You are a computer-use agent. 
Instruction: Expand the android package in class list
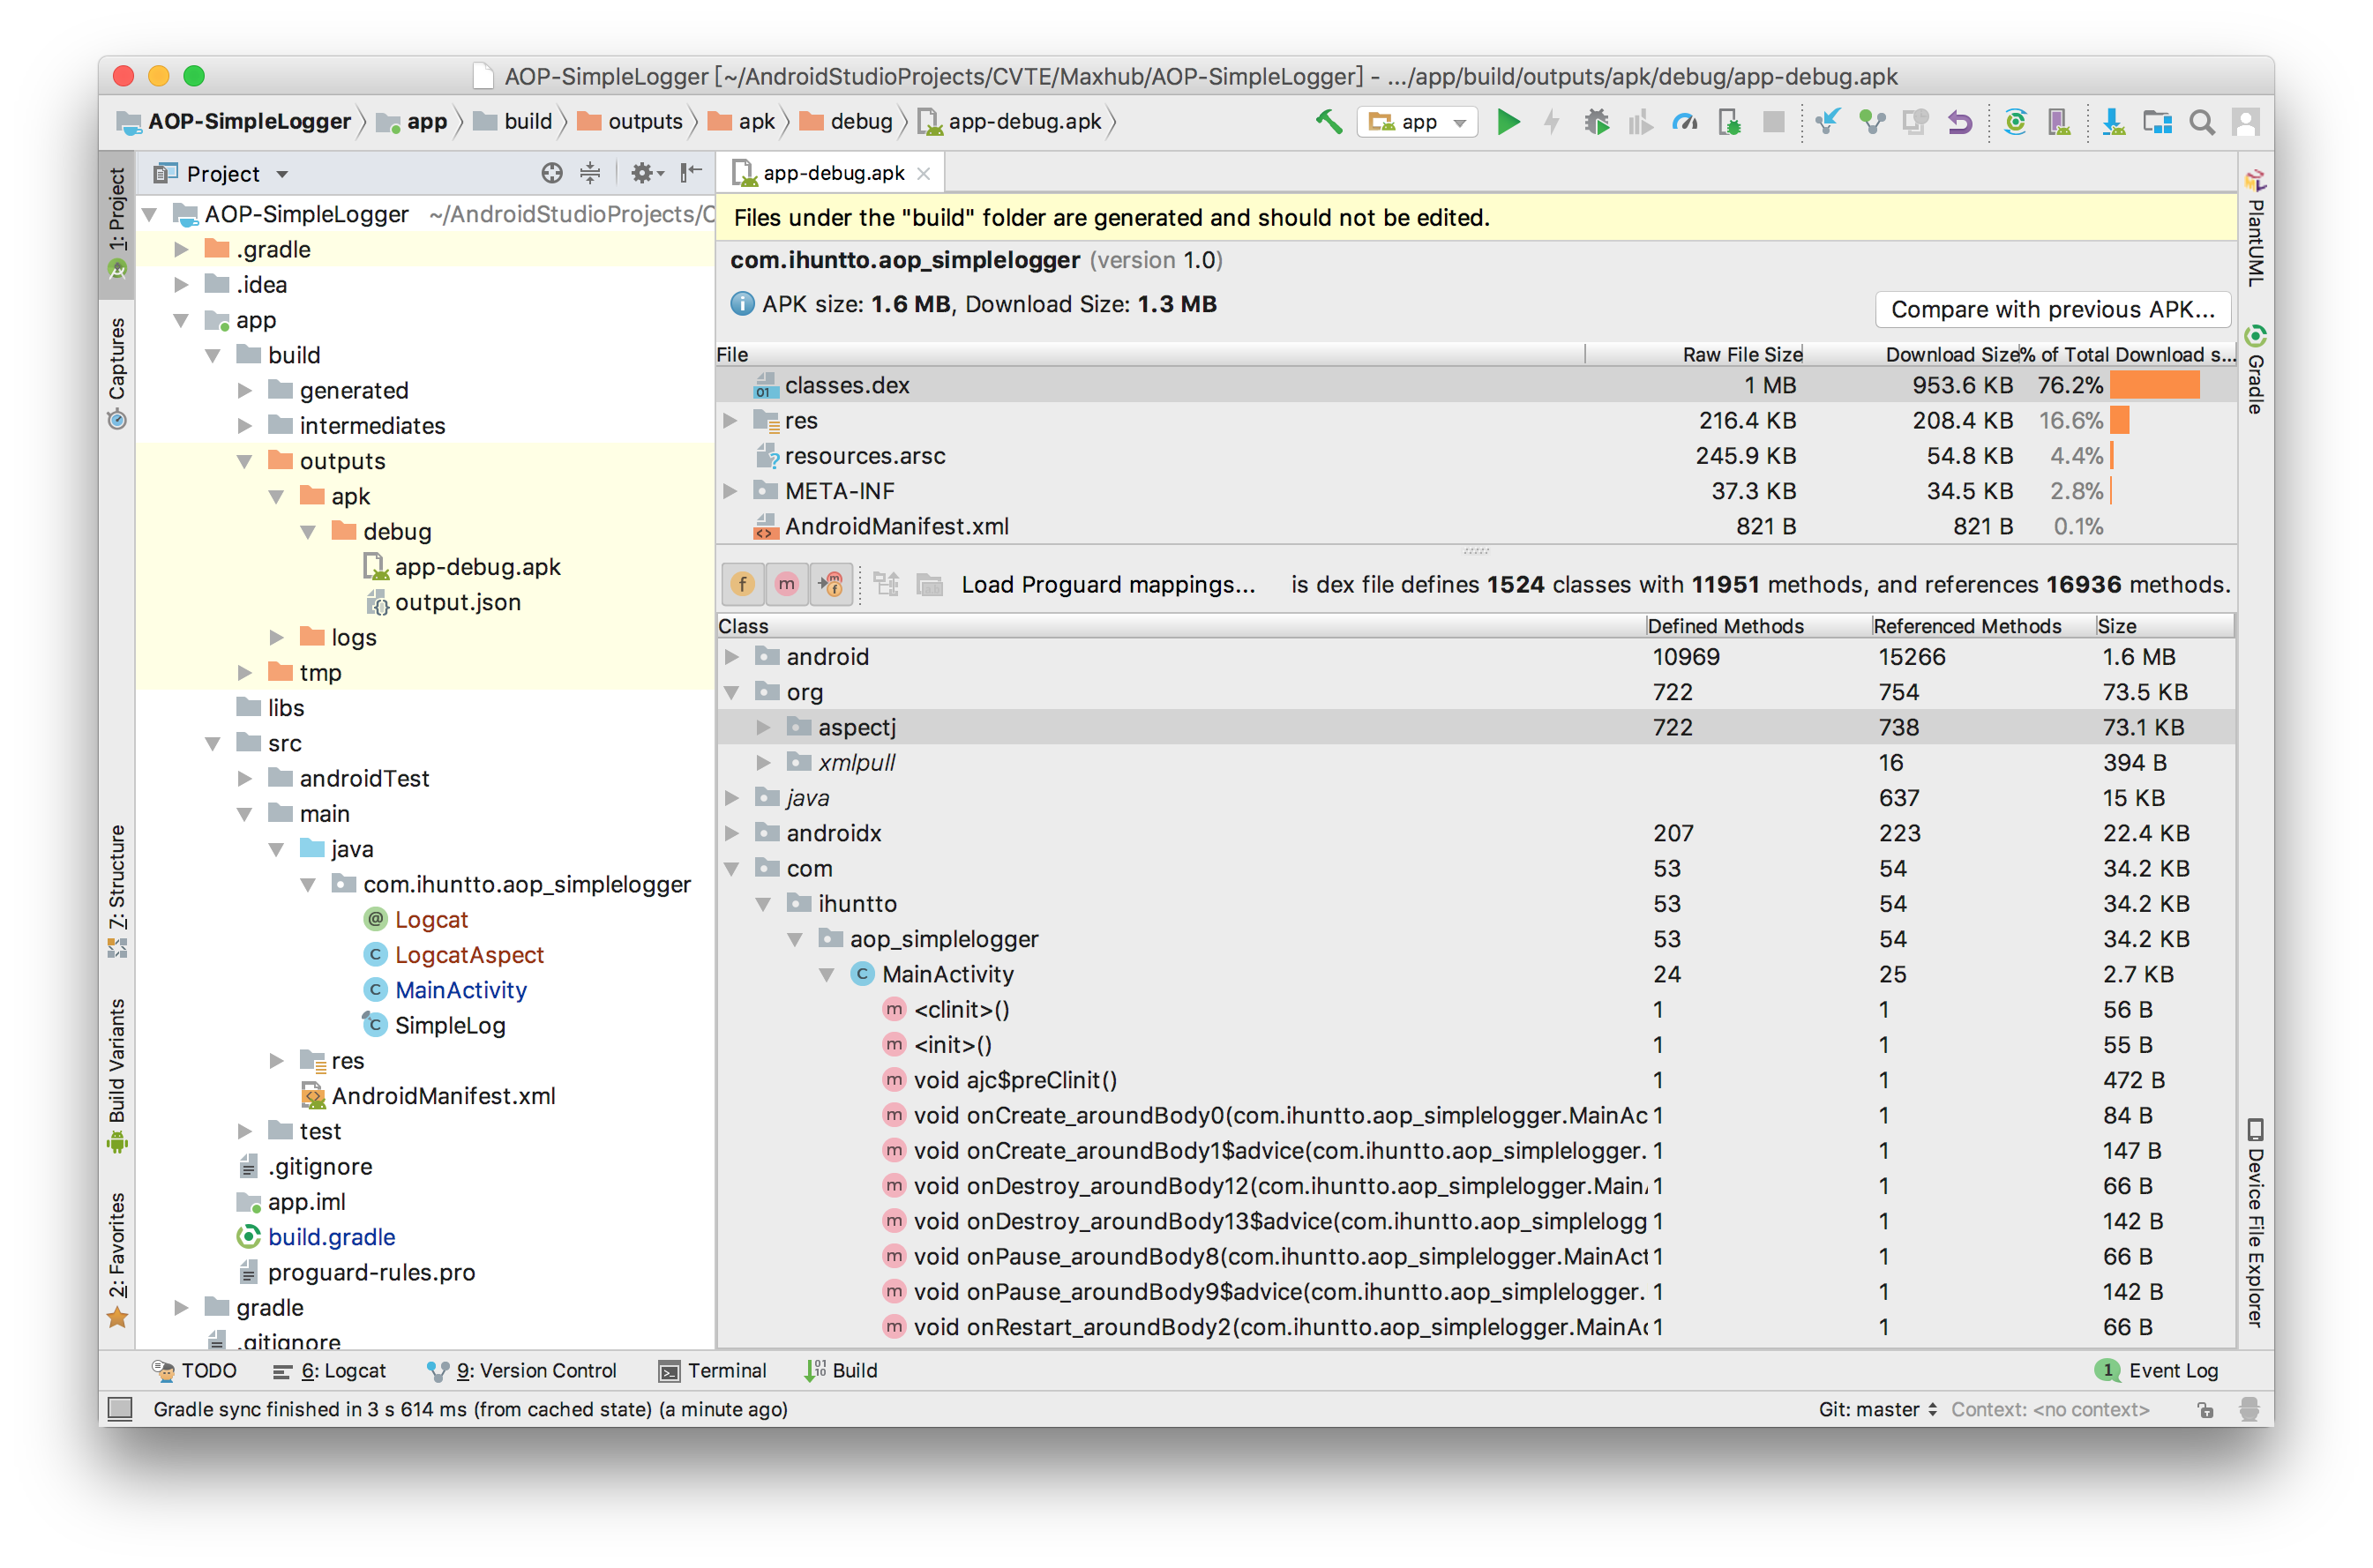coord(732,656)
